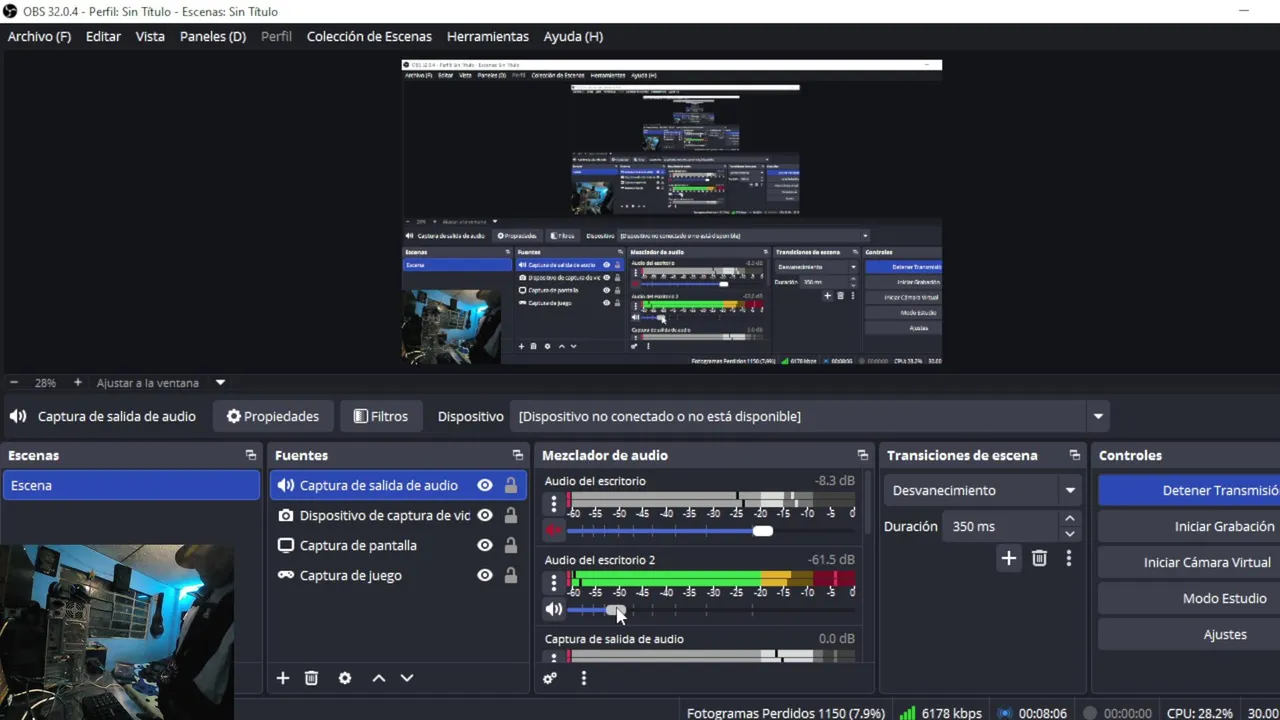This screenshot has width=1280, height=720.
Task: Click Audio del escritorio 2 volume slider handle
Action: 616,610
